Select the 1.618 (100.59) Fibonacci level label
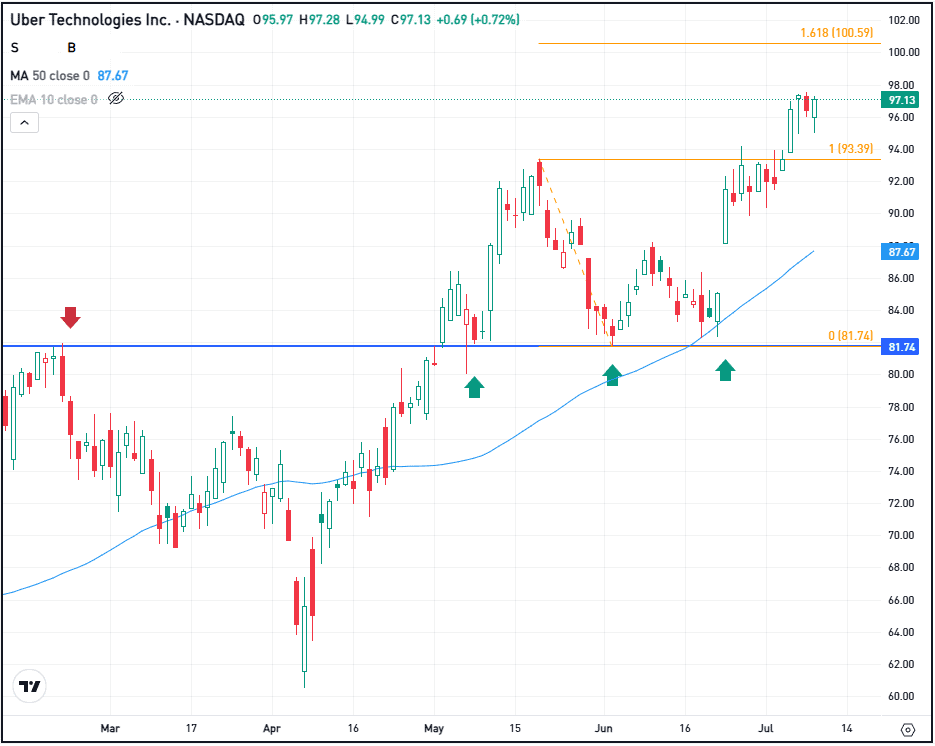Screen dimensions: 935x746 click(837, 33)
